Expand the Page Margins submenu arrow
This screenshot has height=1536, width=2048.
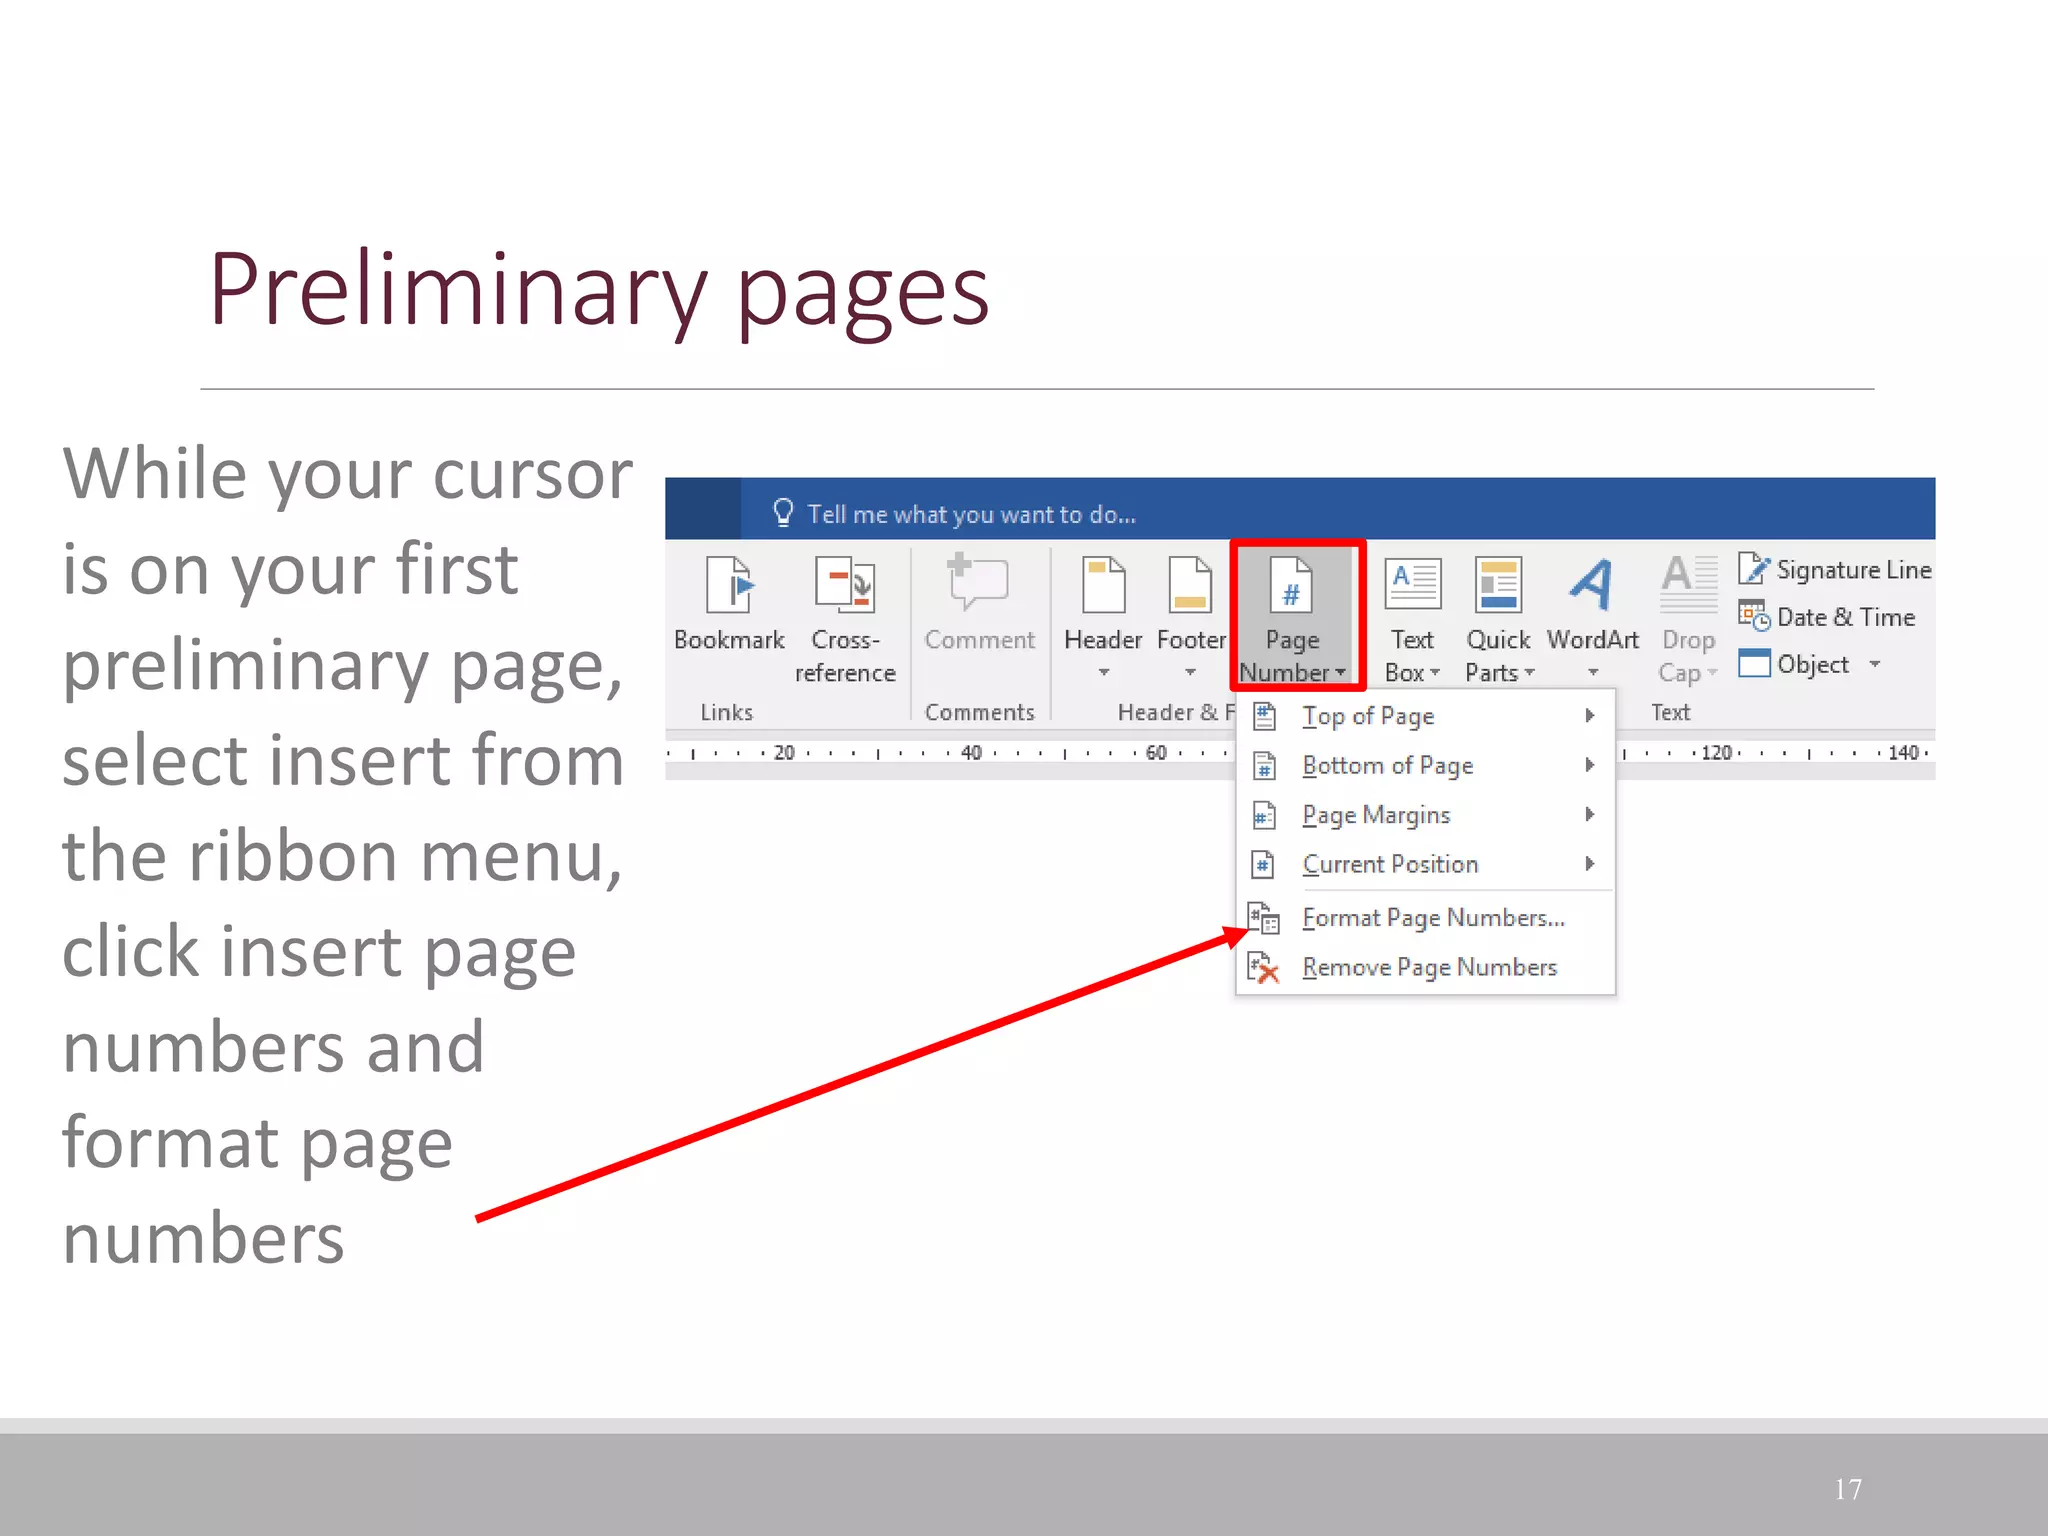1589,814
